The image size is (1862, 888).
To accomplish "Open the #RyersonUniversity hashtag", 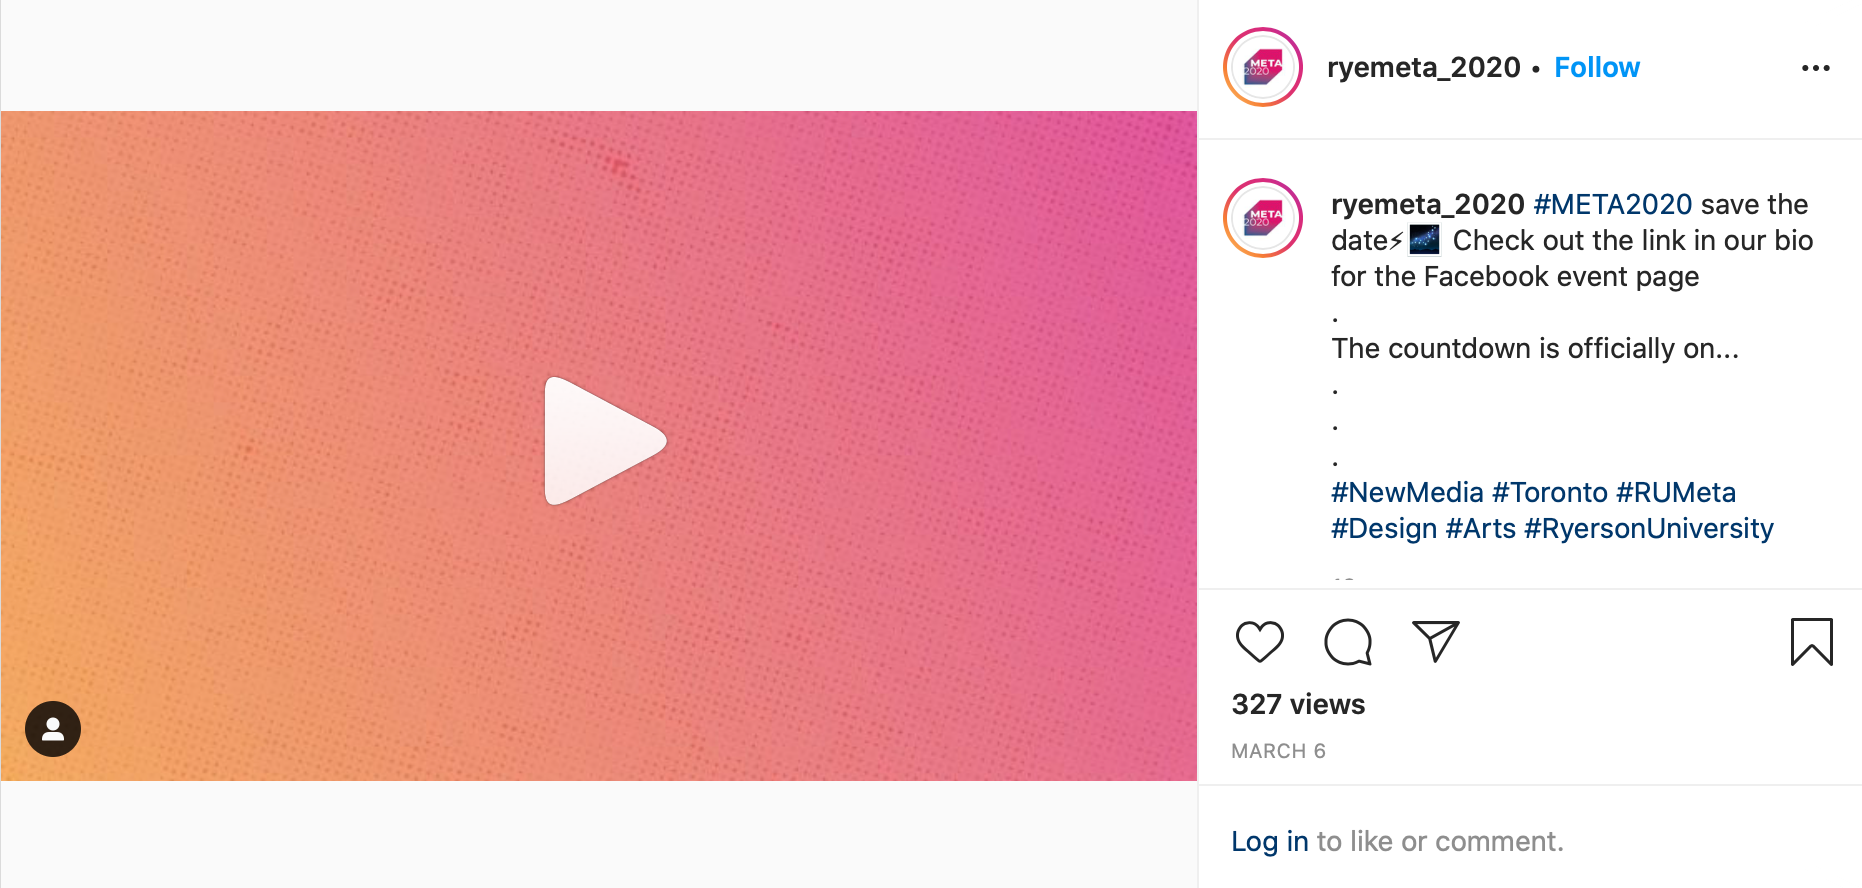I will pyautogui.click(x=1649, y=528).
